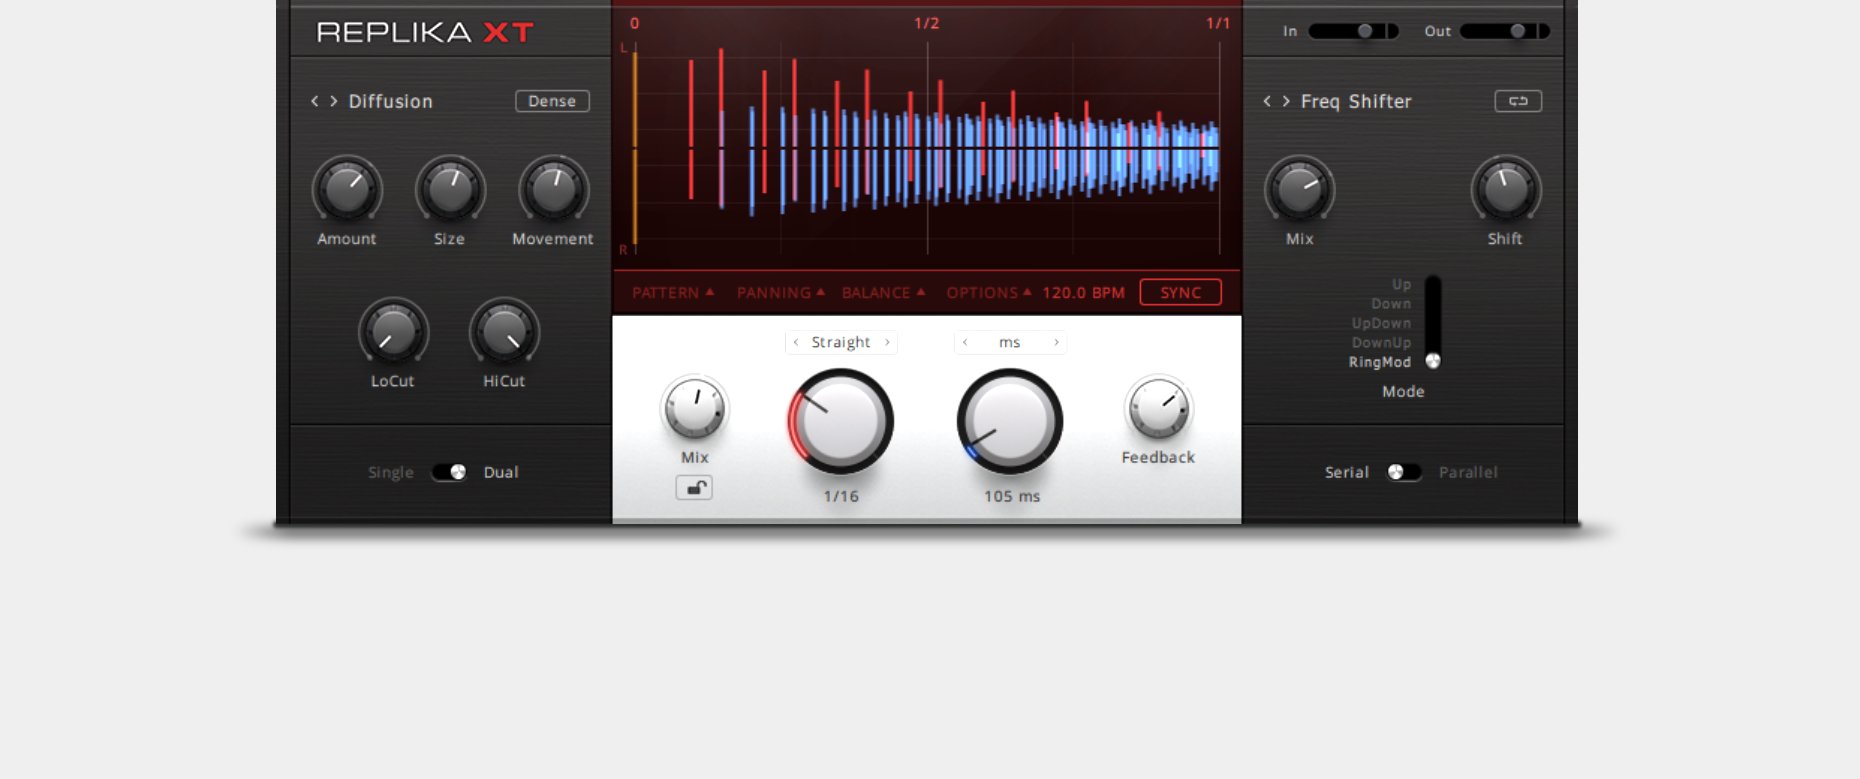Select previous effect left of Diffusion
The height and width of the screenshot is (779, 1860).
pos(315,101)
